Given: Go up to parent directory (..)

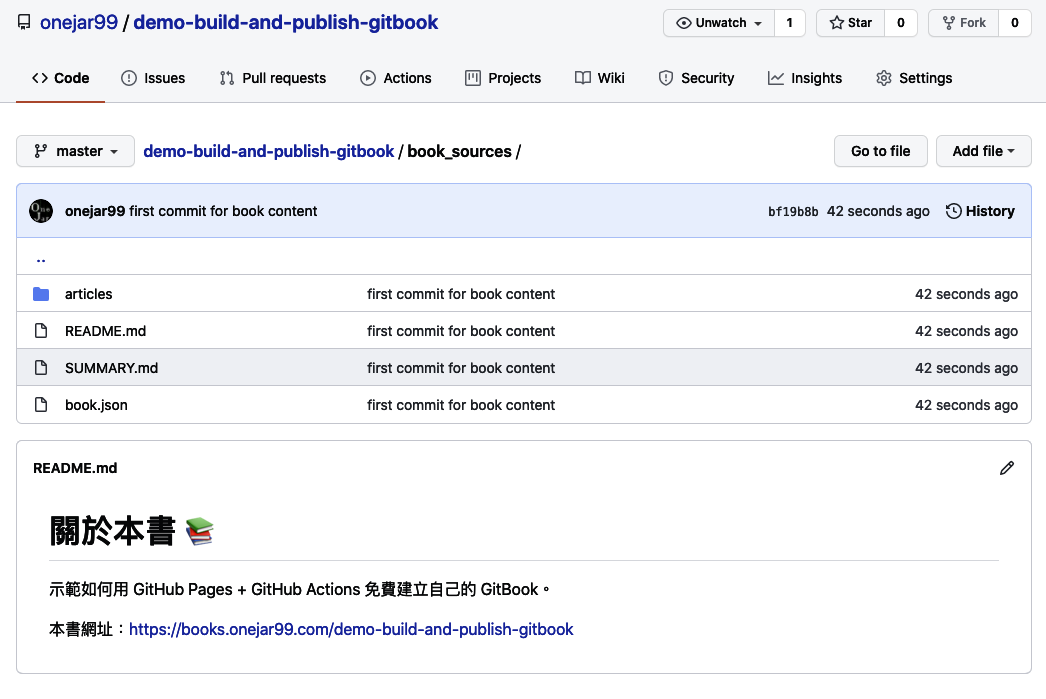Looking at the screenshot, I should click(x=41, y=259).
